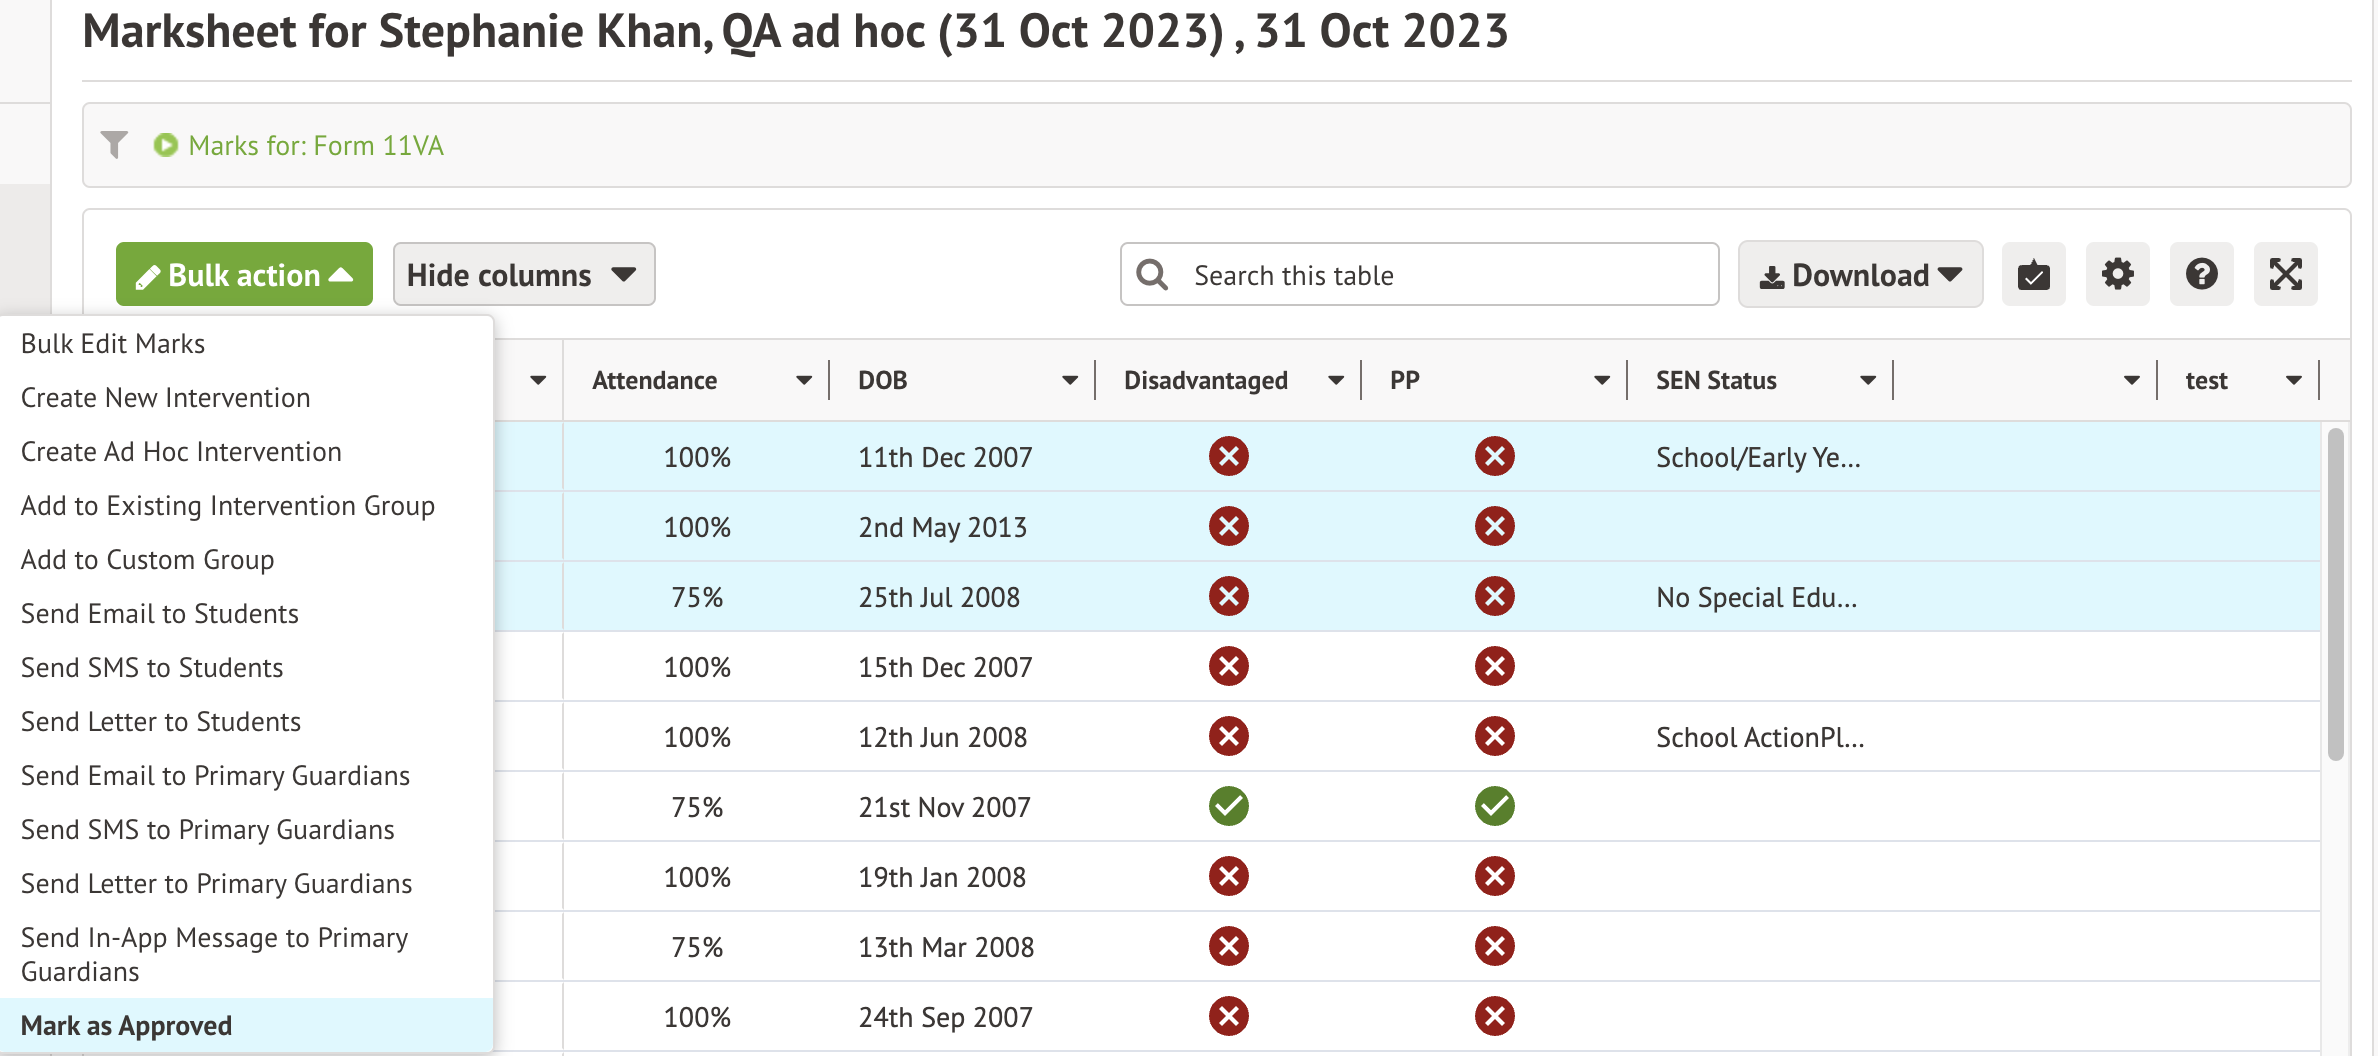The height and width of the screenshot is (1056, 2378).
Task: Choose Create New Intervention option
Action: click(166, 398)
